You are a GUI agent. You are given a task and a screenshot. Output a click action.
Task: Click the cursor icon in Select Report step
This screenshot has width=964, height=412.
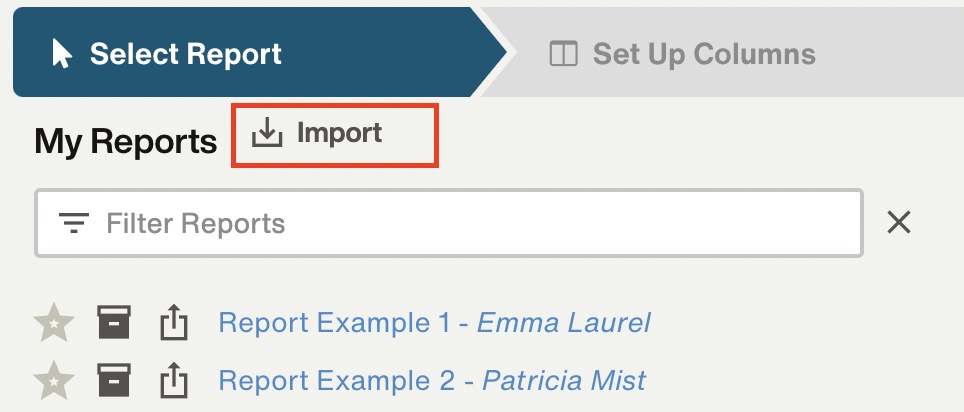[x=61, y=53]
